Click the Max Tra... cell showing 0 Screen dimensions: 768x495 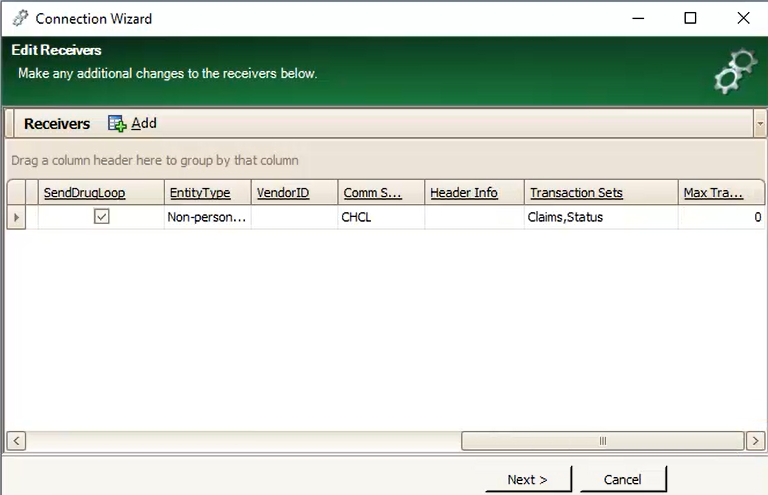pos(721,217)
